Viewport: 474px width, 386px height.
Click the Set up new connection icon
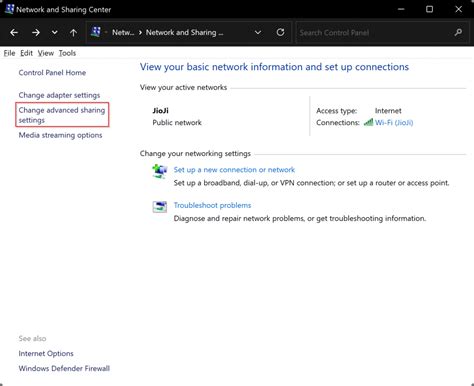pos(160,171)
